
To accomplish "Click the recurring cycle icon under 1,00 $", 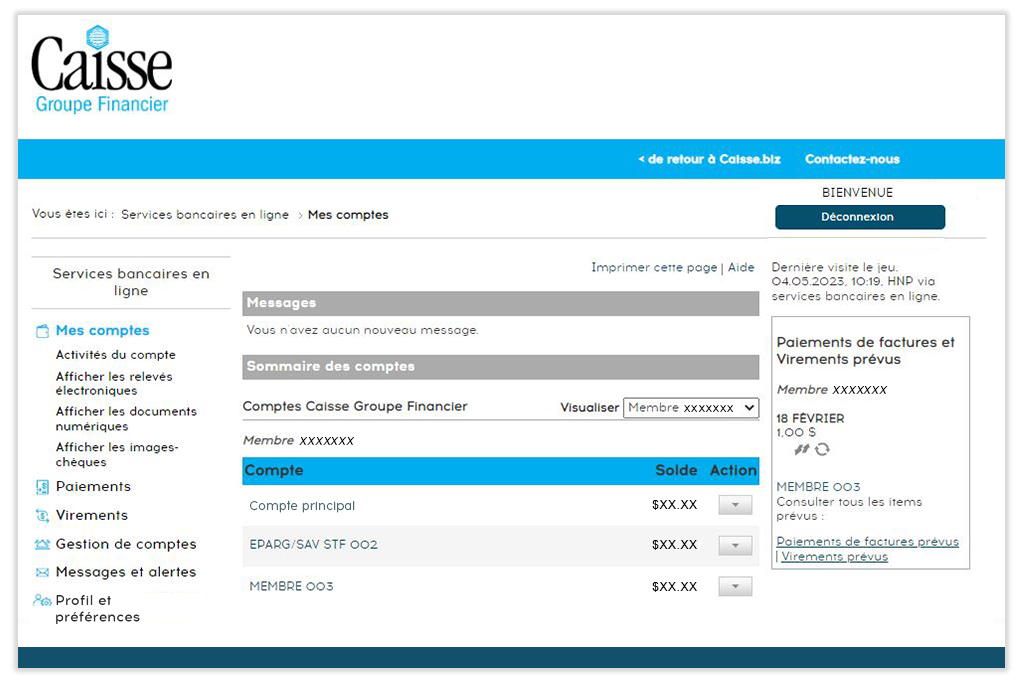I will (x=822, y=449).
